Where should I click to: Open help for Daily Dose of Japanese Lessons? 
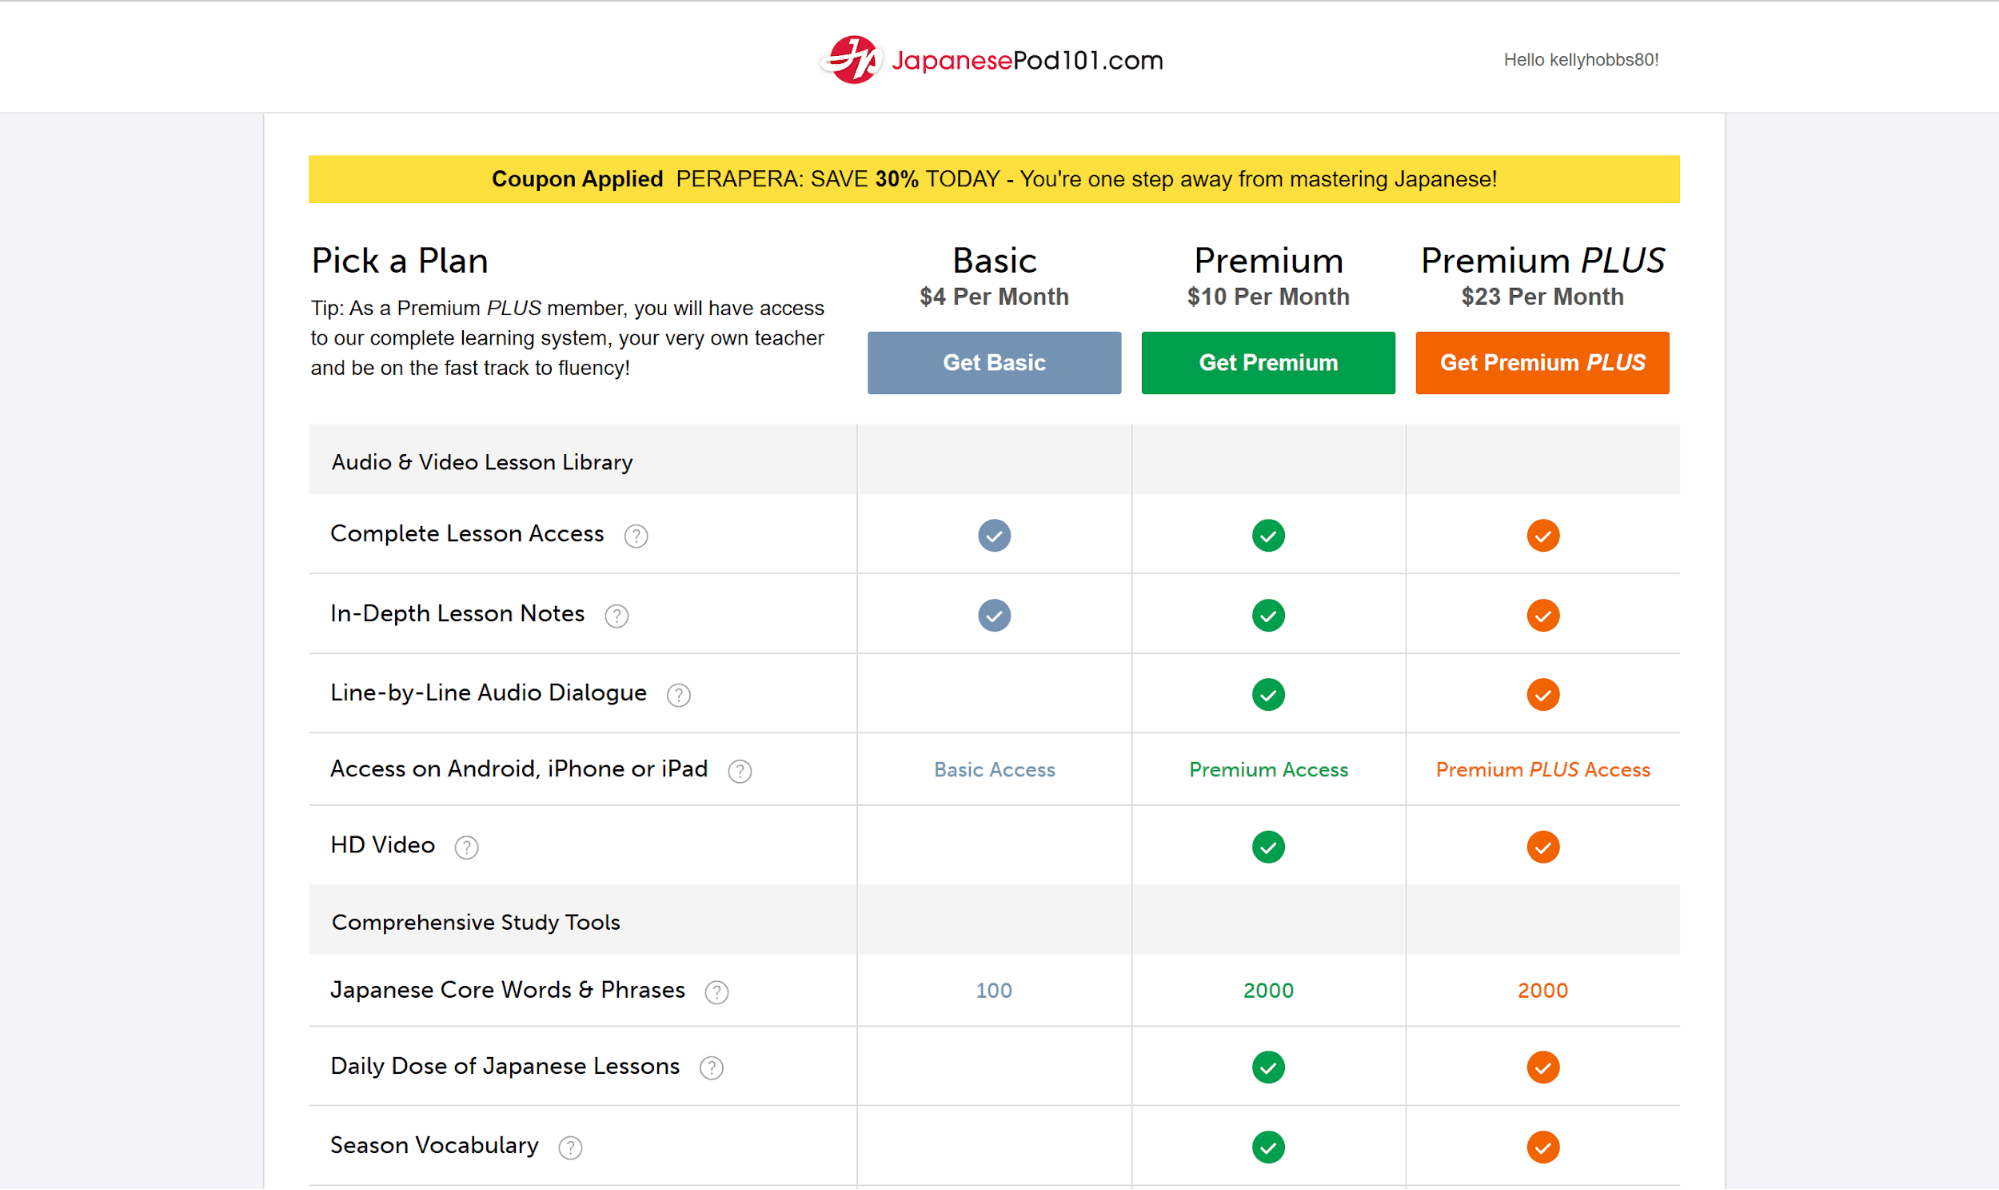[x=712, y=1068]
